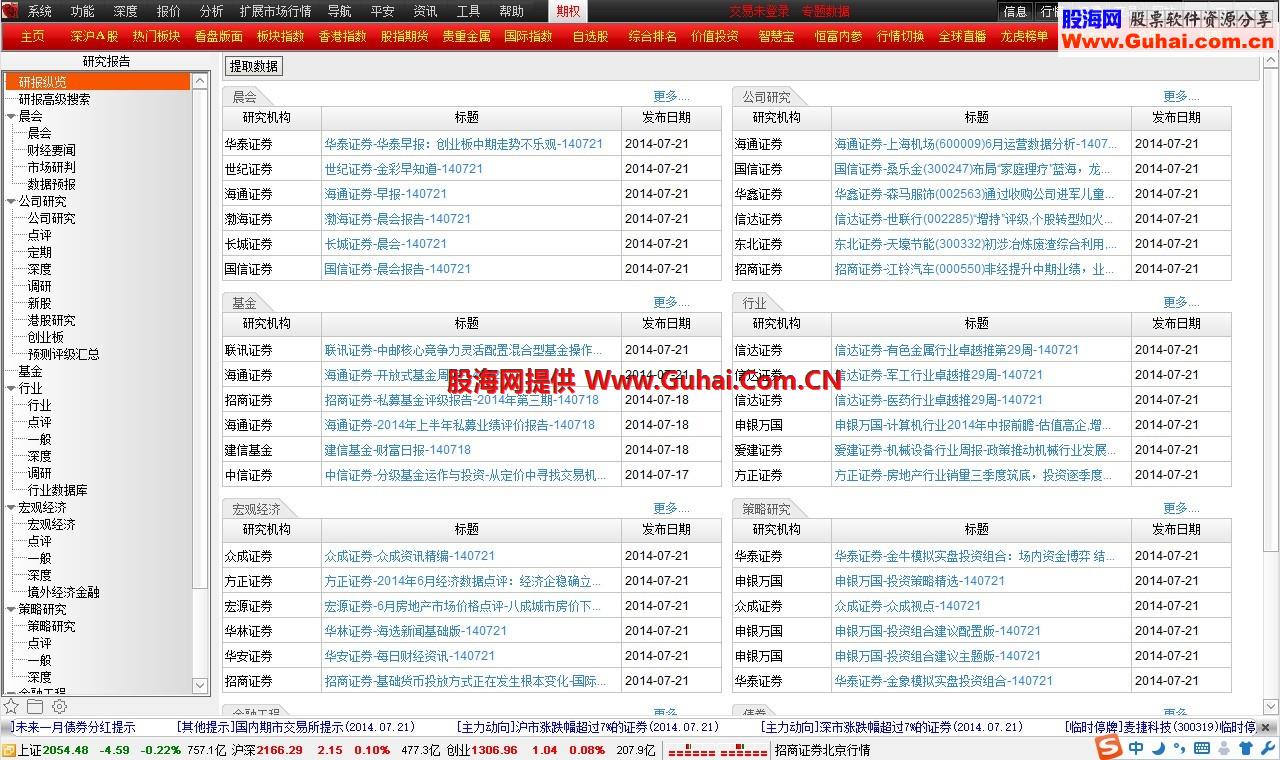
Task: Click 招商证券北京行情 in status bar
Action: [x=822, y=750]
